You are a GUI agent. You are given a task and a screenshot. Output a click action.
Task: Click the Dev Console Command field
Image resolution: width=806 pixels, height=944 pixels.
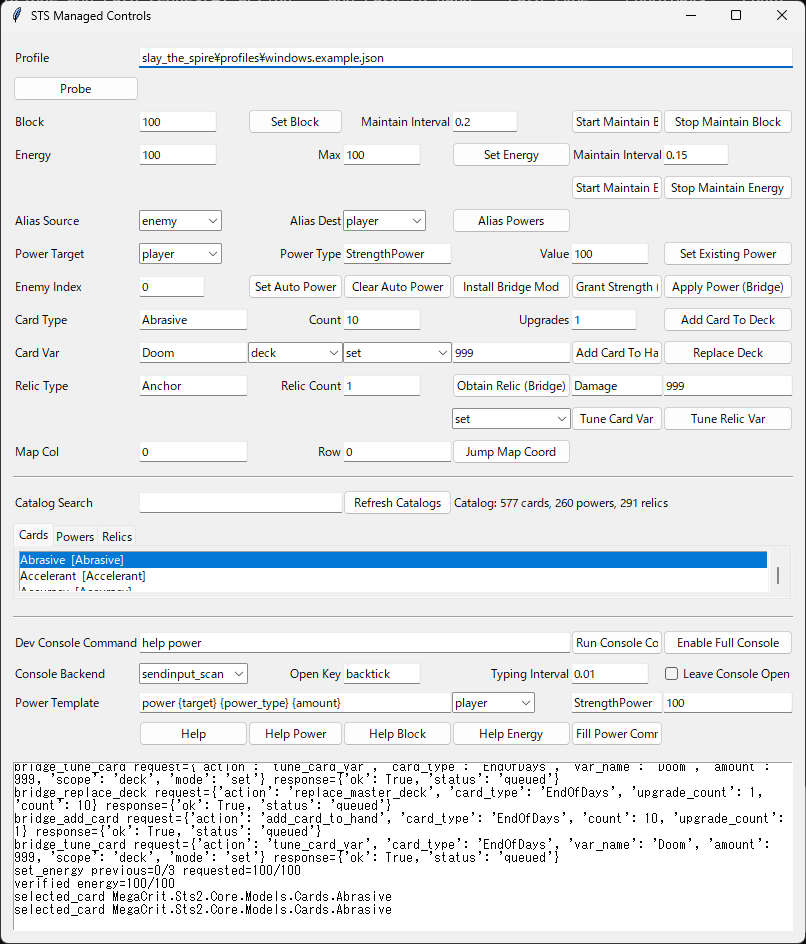(355, 643)
